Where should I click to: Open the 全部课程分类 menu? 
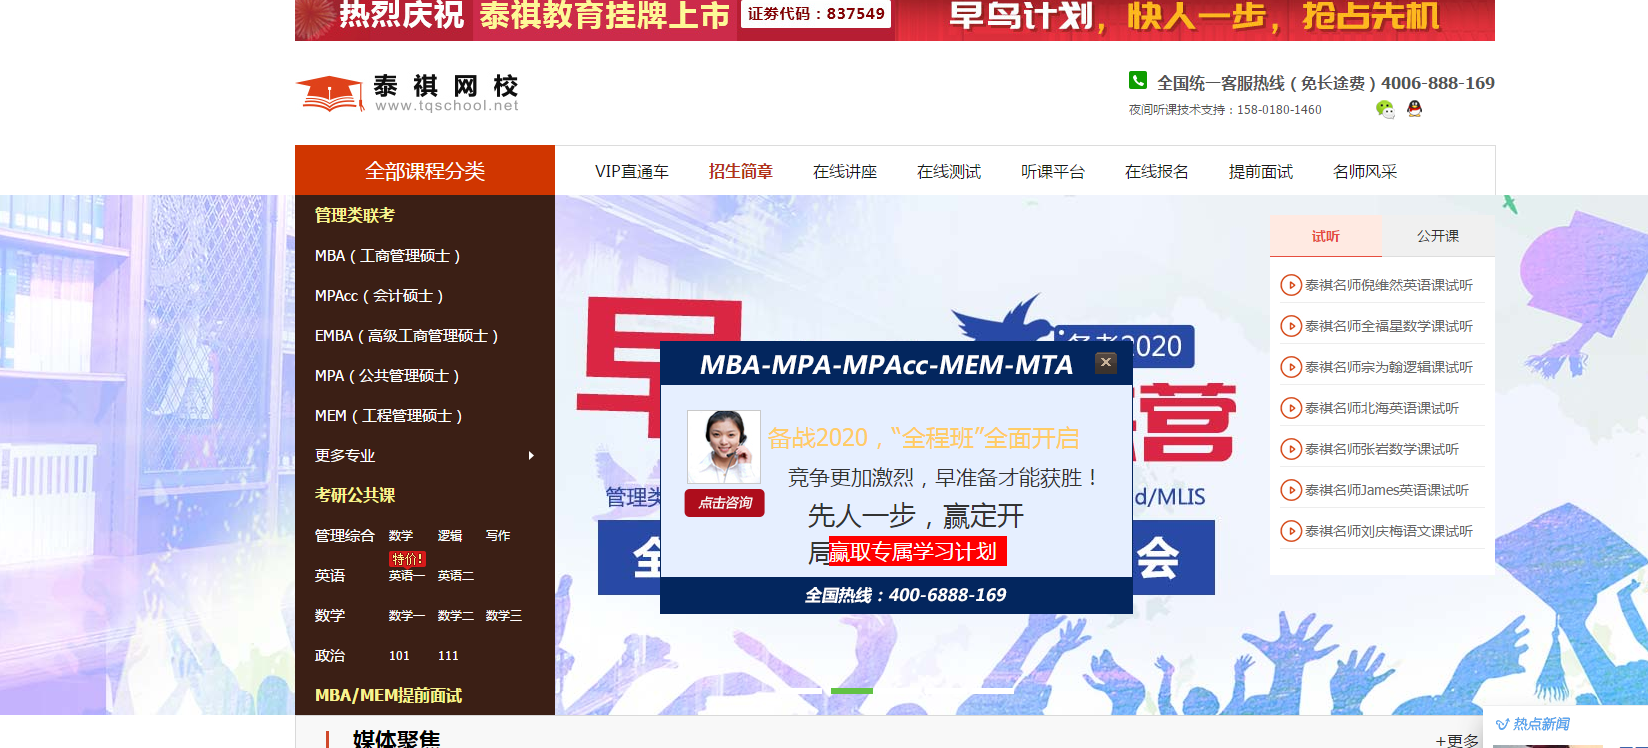(x=425, y=170)
